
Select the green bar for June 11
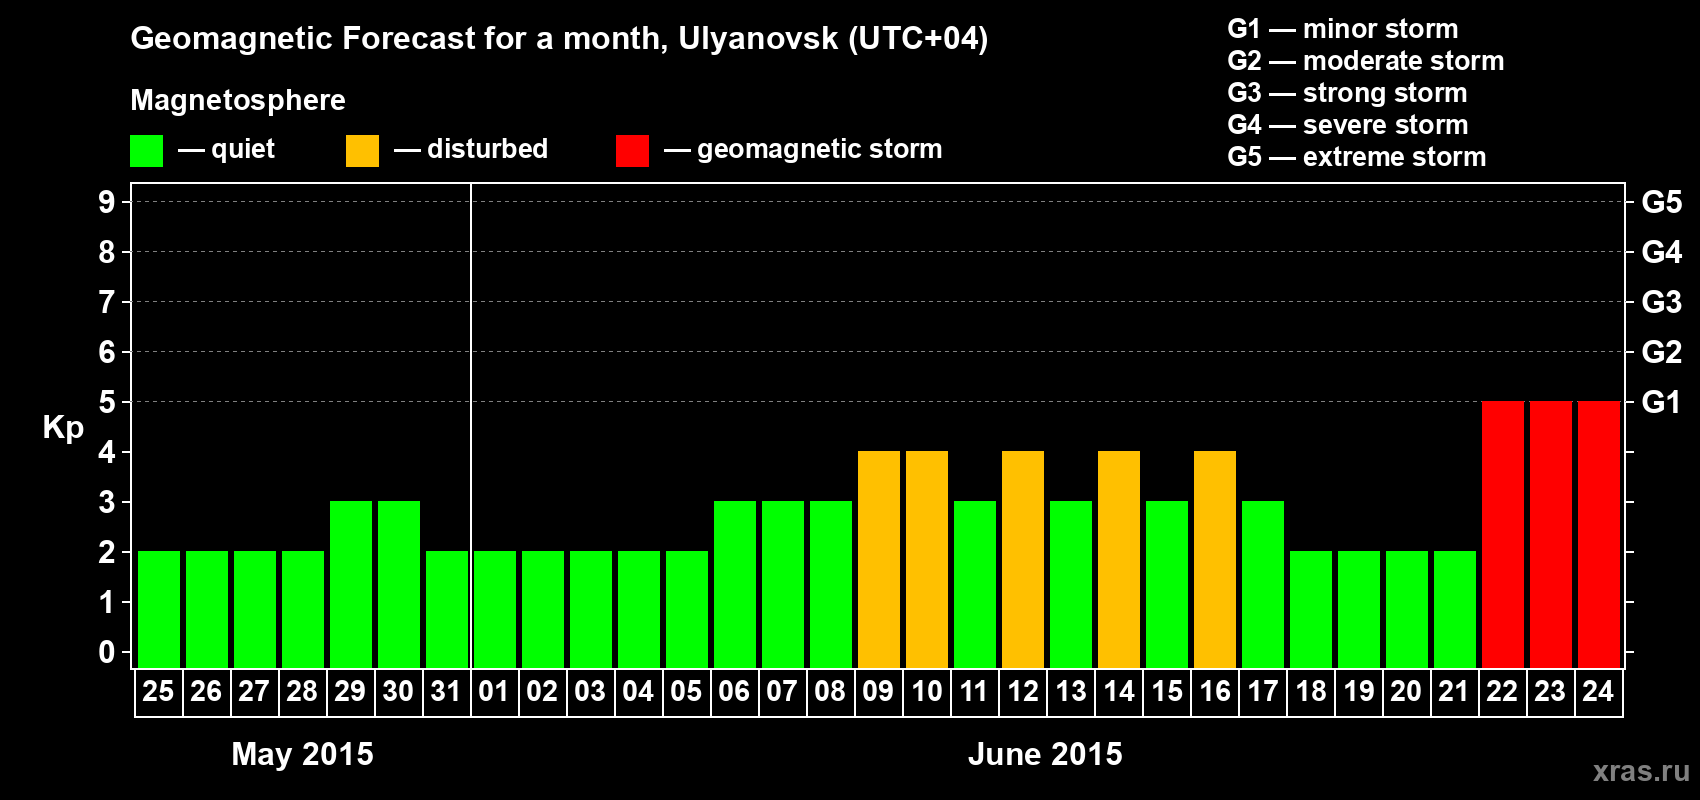pyautogui.click(x=975, y=584)
